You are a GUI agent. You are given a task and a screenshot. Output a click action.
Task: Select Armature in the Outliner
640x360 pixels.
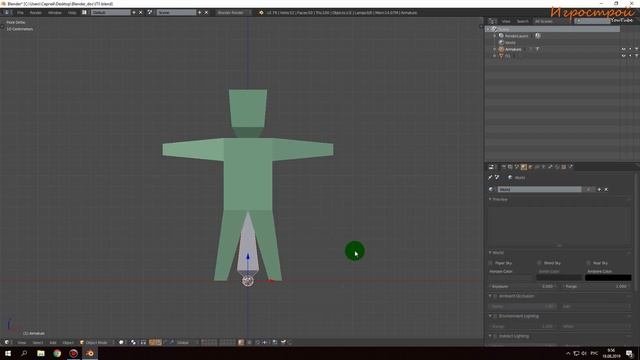[513, 49]
